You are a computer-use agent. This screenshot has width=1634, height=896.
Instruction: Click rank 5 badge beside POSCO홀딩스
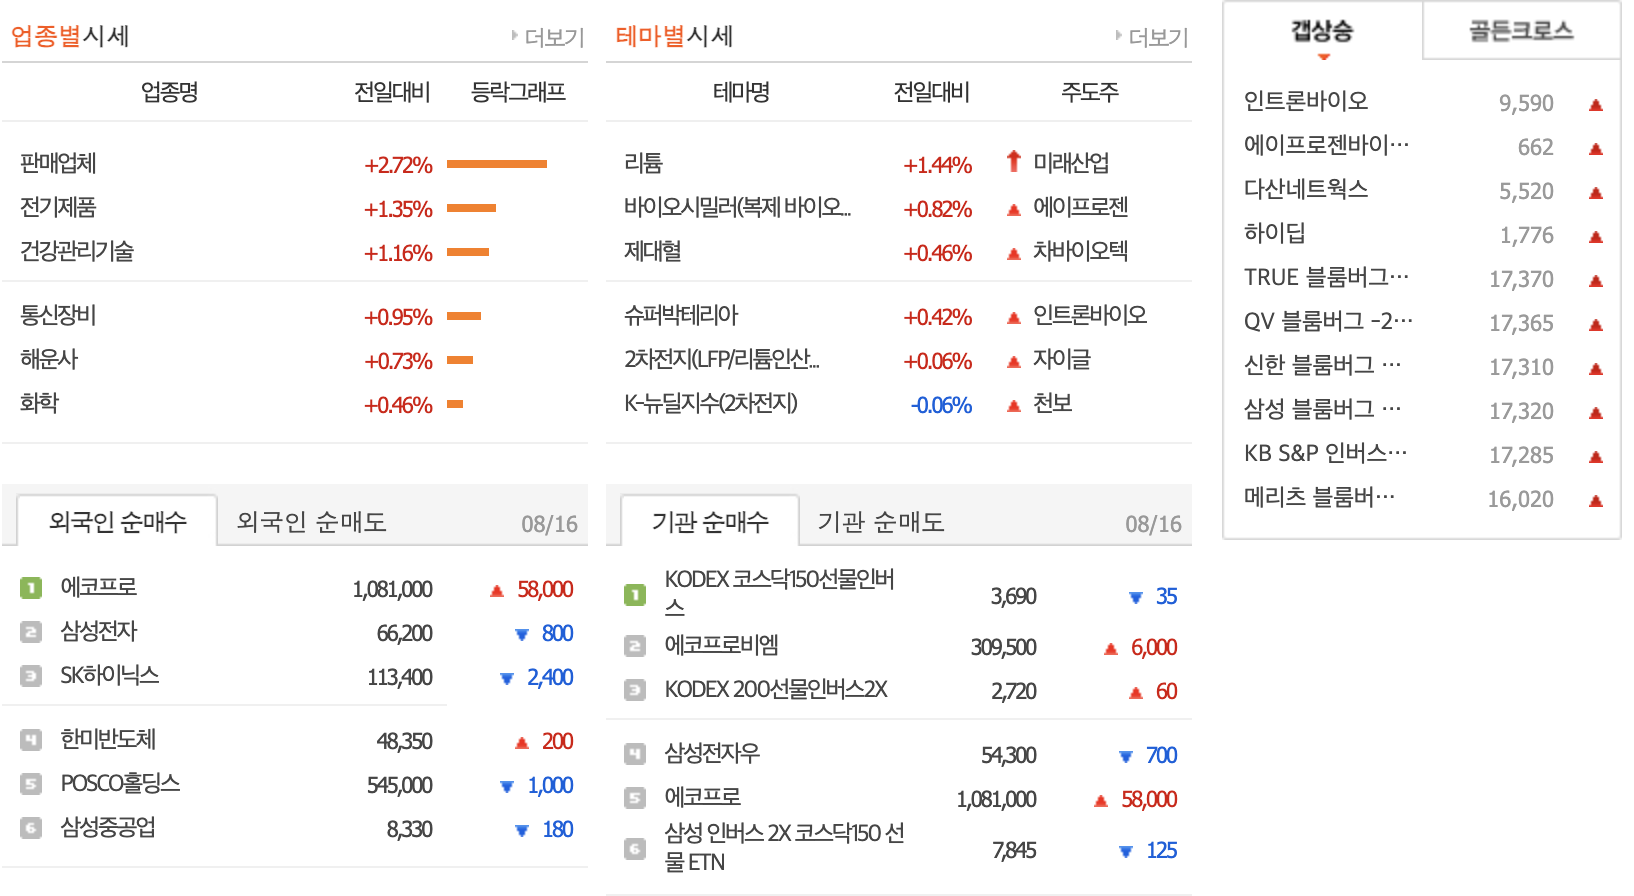(31, 784)
